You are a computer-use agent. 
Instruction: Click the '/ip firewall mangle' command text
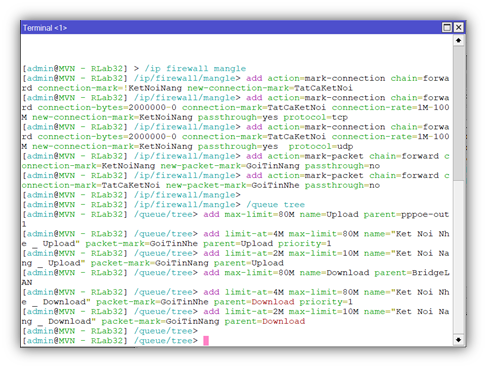pos(195,69)
